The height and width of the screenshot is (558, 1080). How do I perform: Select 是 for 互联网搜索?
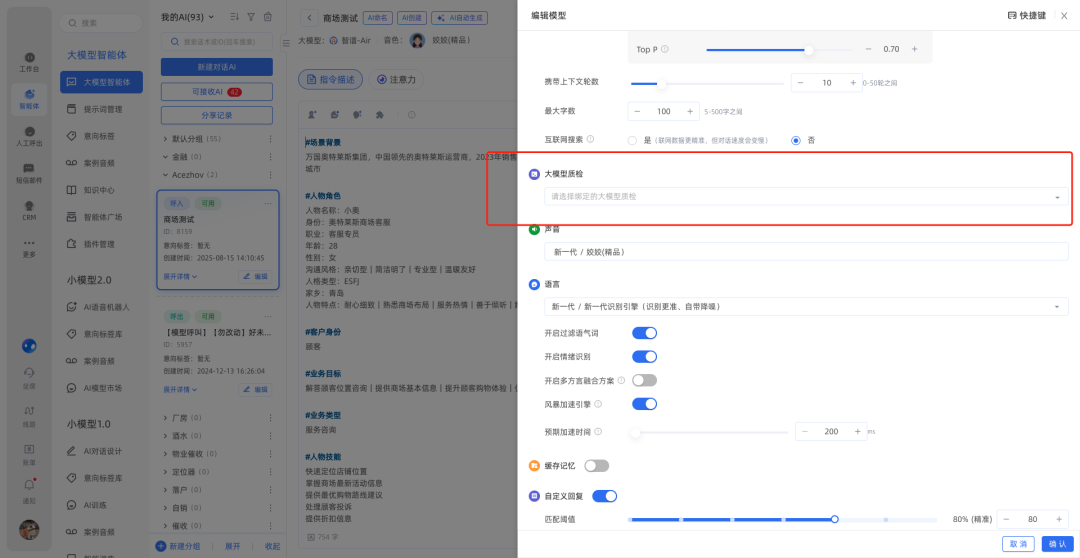click(632, 141)
